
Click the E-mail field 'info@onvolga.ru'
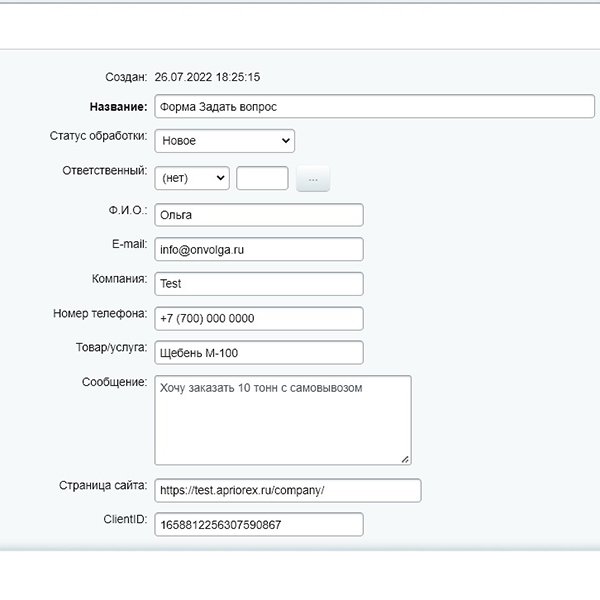[259, 249]
